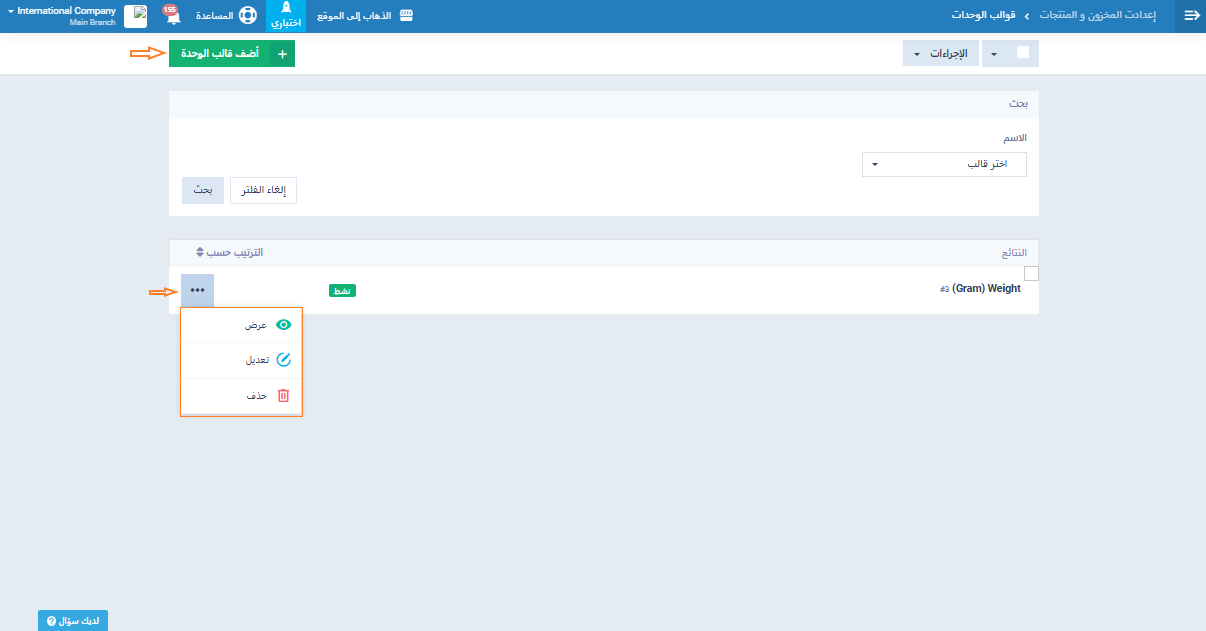Click the notification bell icon
The height and width of the screenshot is (631, 1206).
coord(171,17)
